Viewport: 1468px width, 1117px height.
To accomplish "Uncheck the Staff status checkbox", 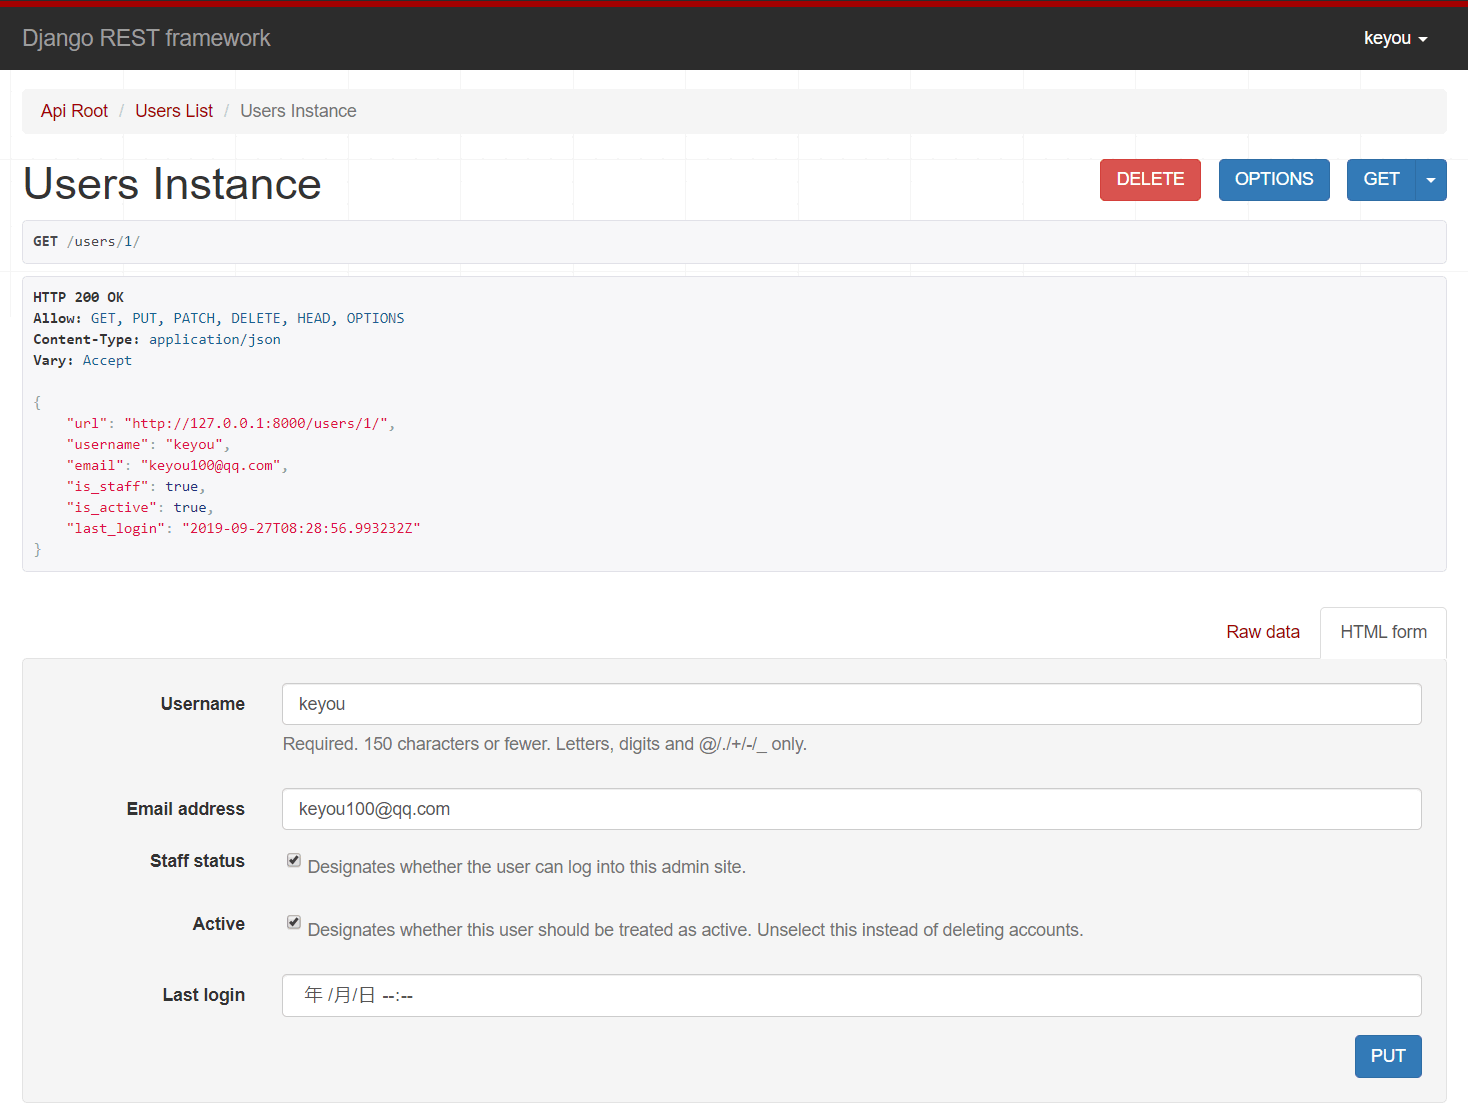I will [294, 860].
